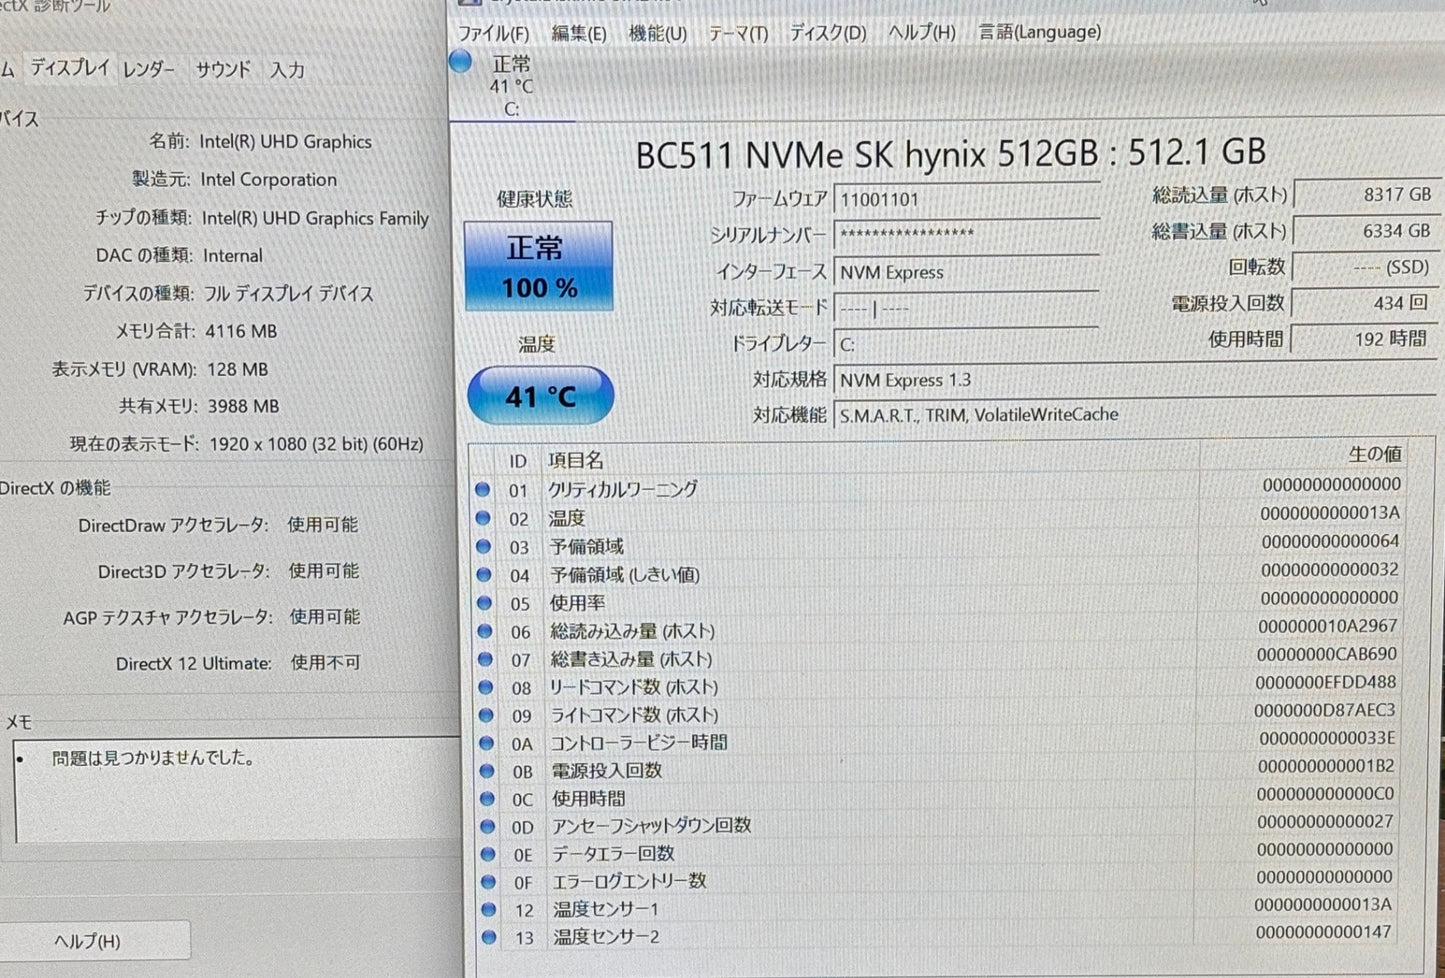Click the standard field showing NVM Express 1.3
The image size is (1445, 978).
tap(1135, 380)
